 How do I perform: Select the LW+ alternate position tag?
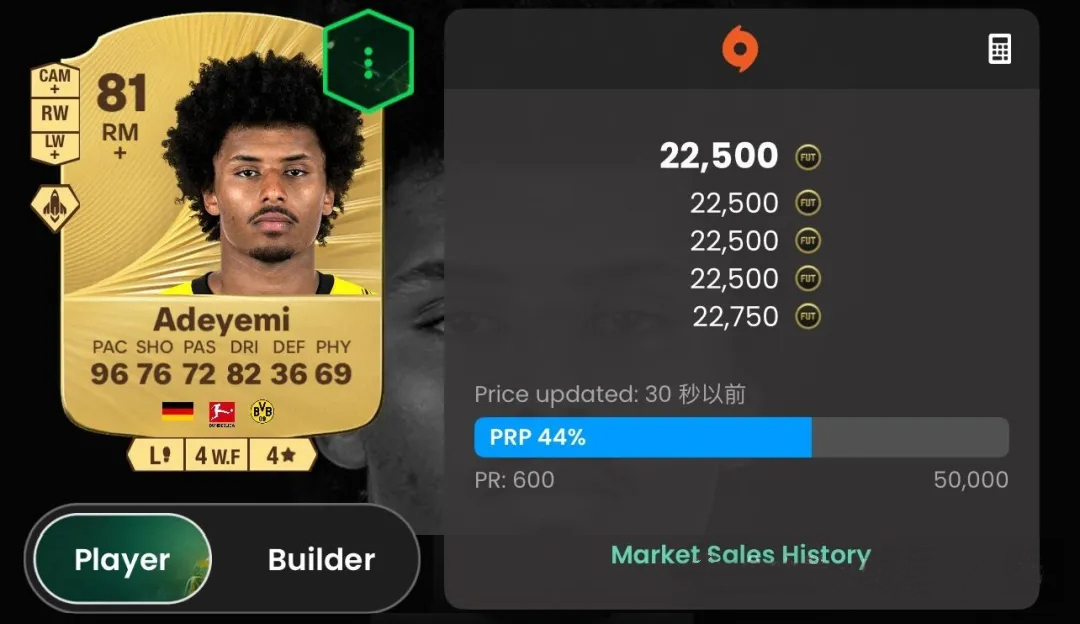pos(55,147)
